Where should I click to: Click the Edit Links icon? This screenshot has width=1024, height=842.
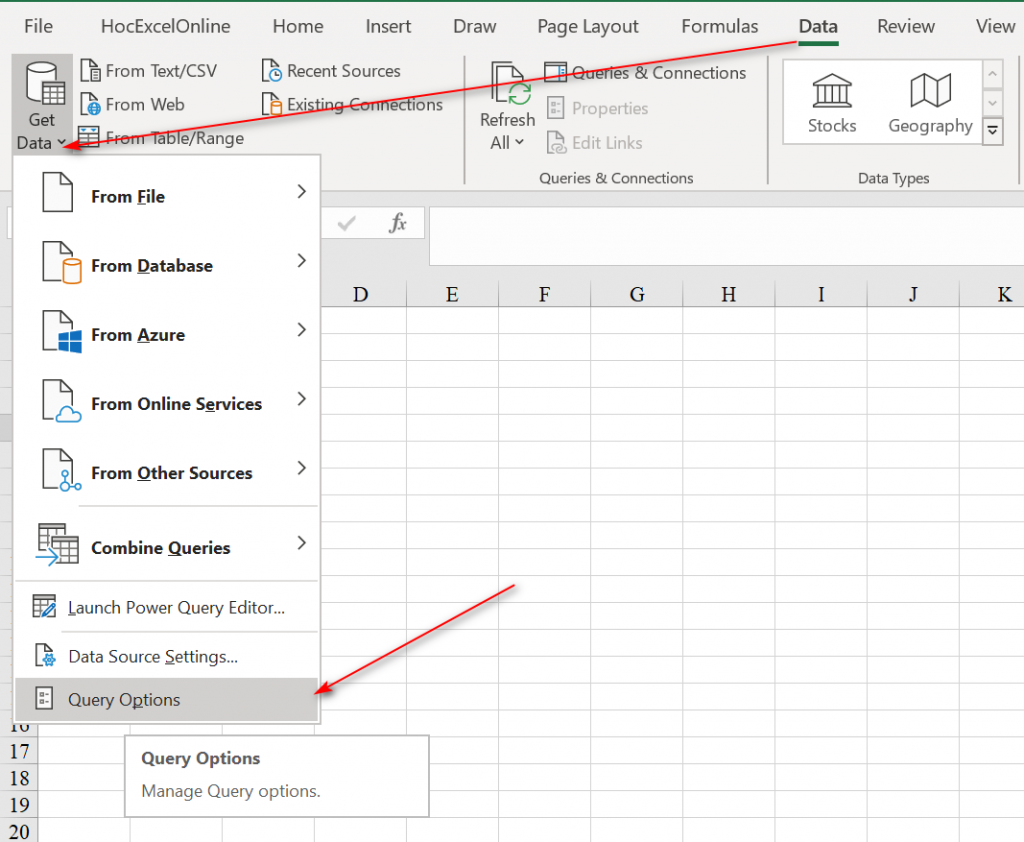(x=556, y=142)
